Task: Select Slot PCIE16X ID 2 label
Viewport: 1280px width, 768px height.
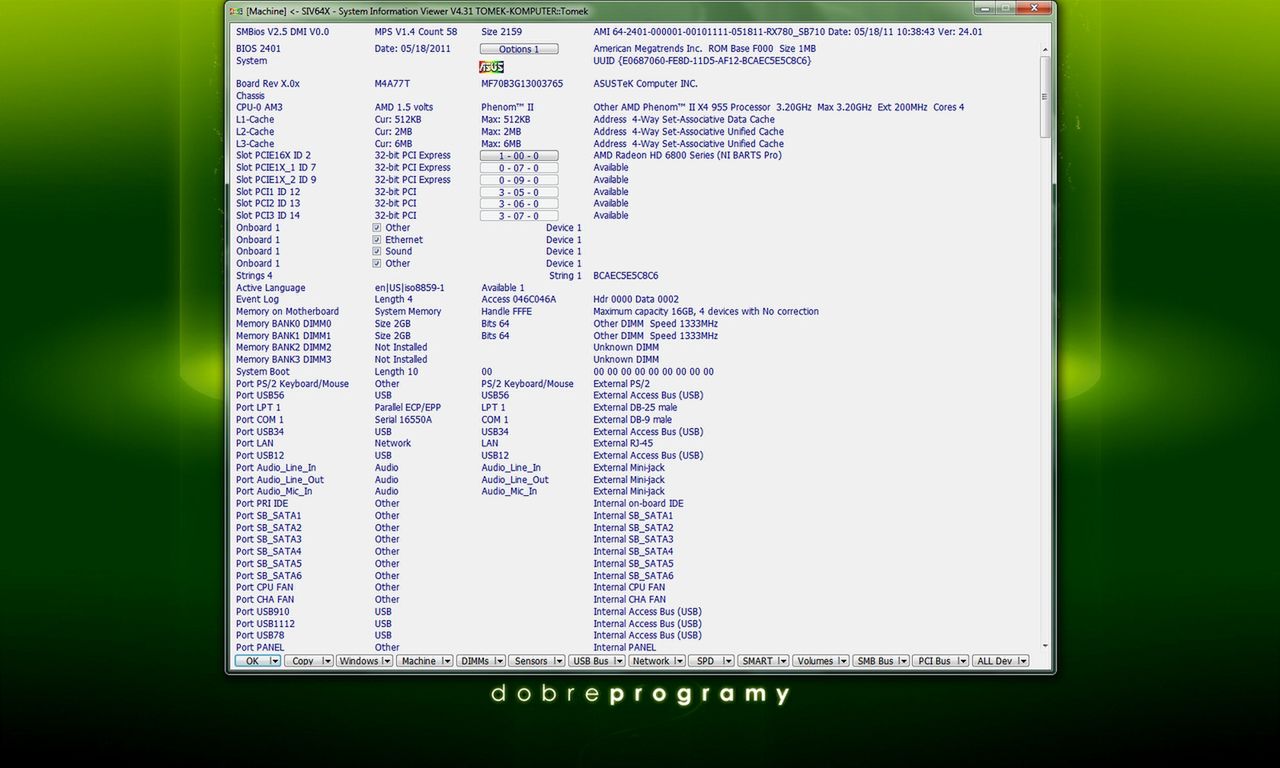Action: 273,156
